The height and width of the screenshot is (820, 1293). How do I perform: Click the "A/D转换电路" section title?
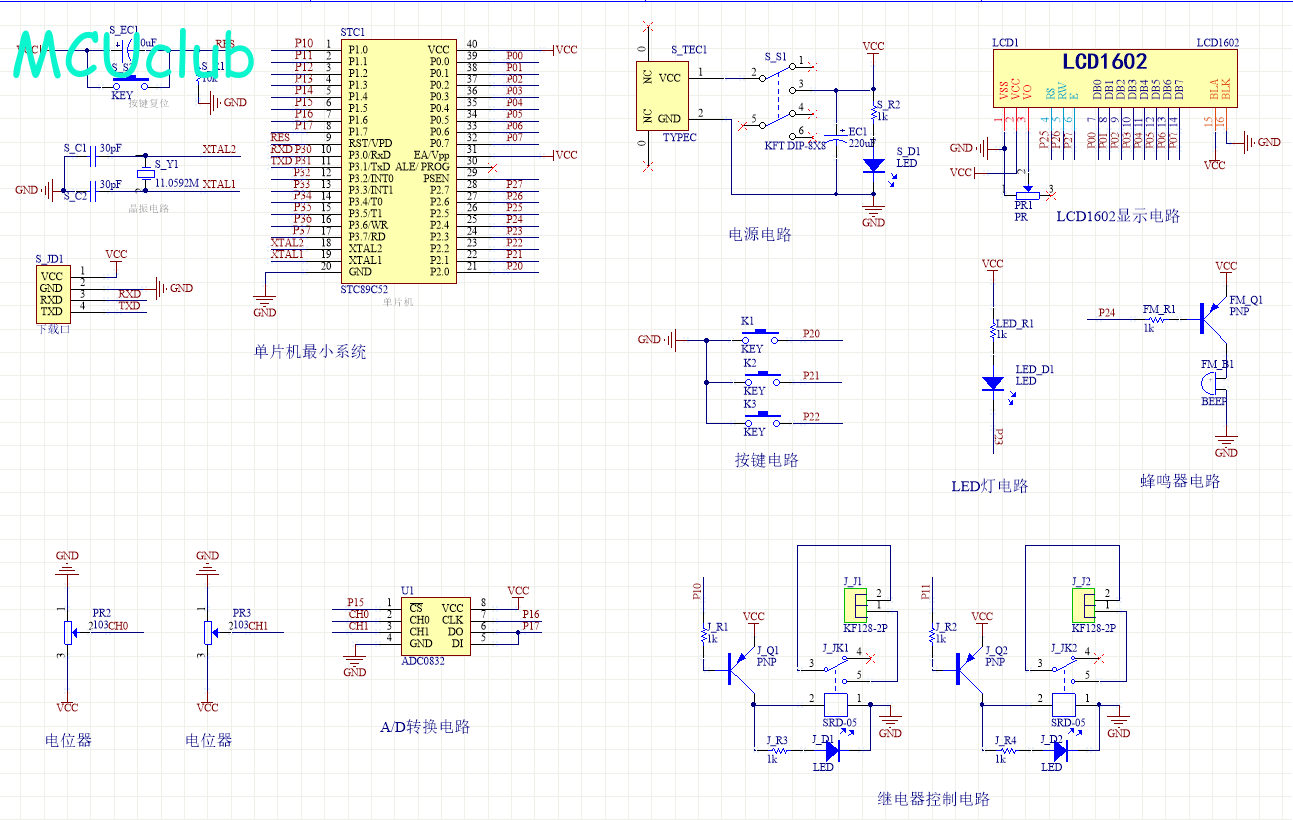pos(425,727)
